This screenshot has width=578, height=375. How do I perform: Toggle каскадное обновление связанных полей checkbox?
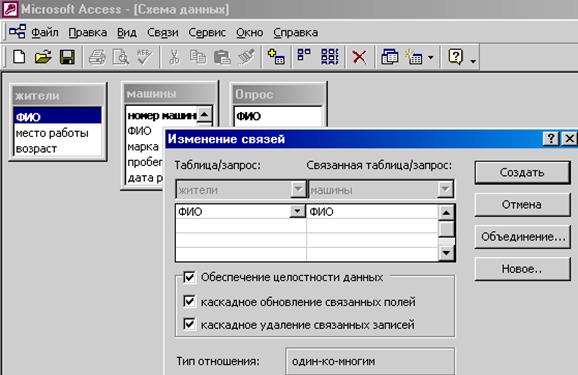(189, 302)
